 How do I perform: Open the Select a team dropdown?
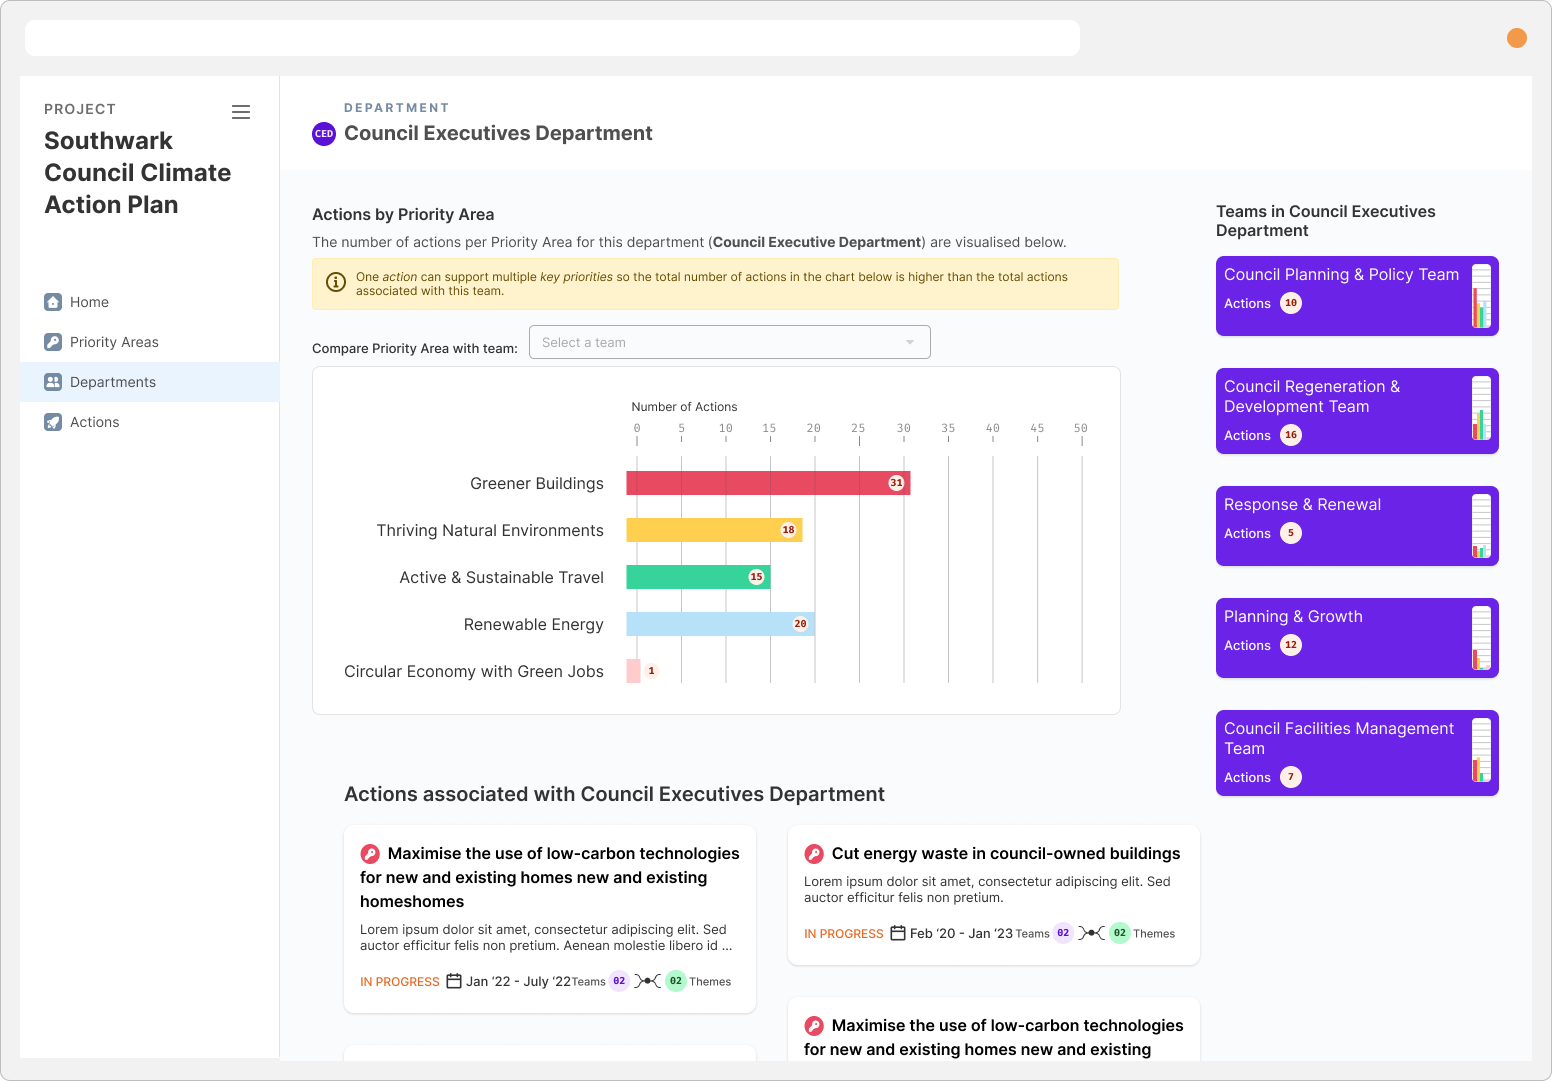pos(730,342)
